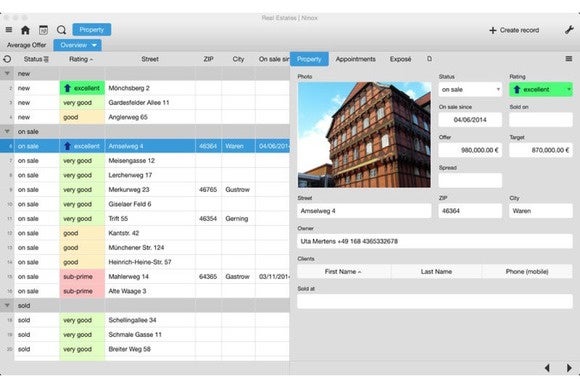Viewport: 580px width, 388px height.
Task: Open the Overview view dropdown
Action: point(78,45)
